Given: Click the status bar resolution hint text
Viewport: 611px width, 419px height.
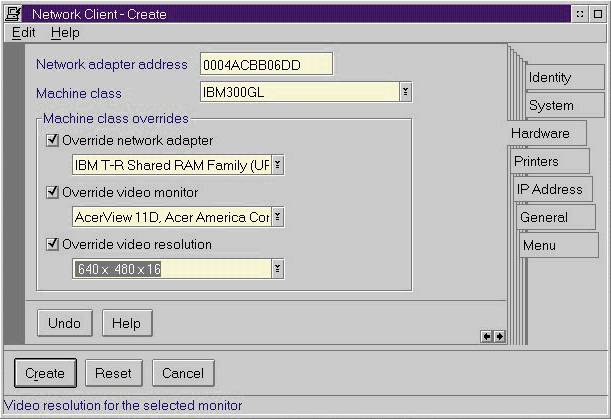Looking at the screenshot, I should (x=123, y=405).
